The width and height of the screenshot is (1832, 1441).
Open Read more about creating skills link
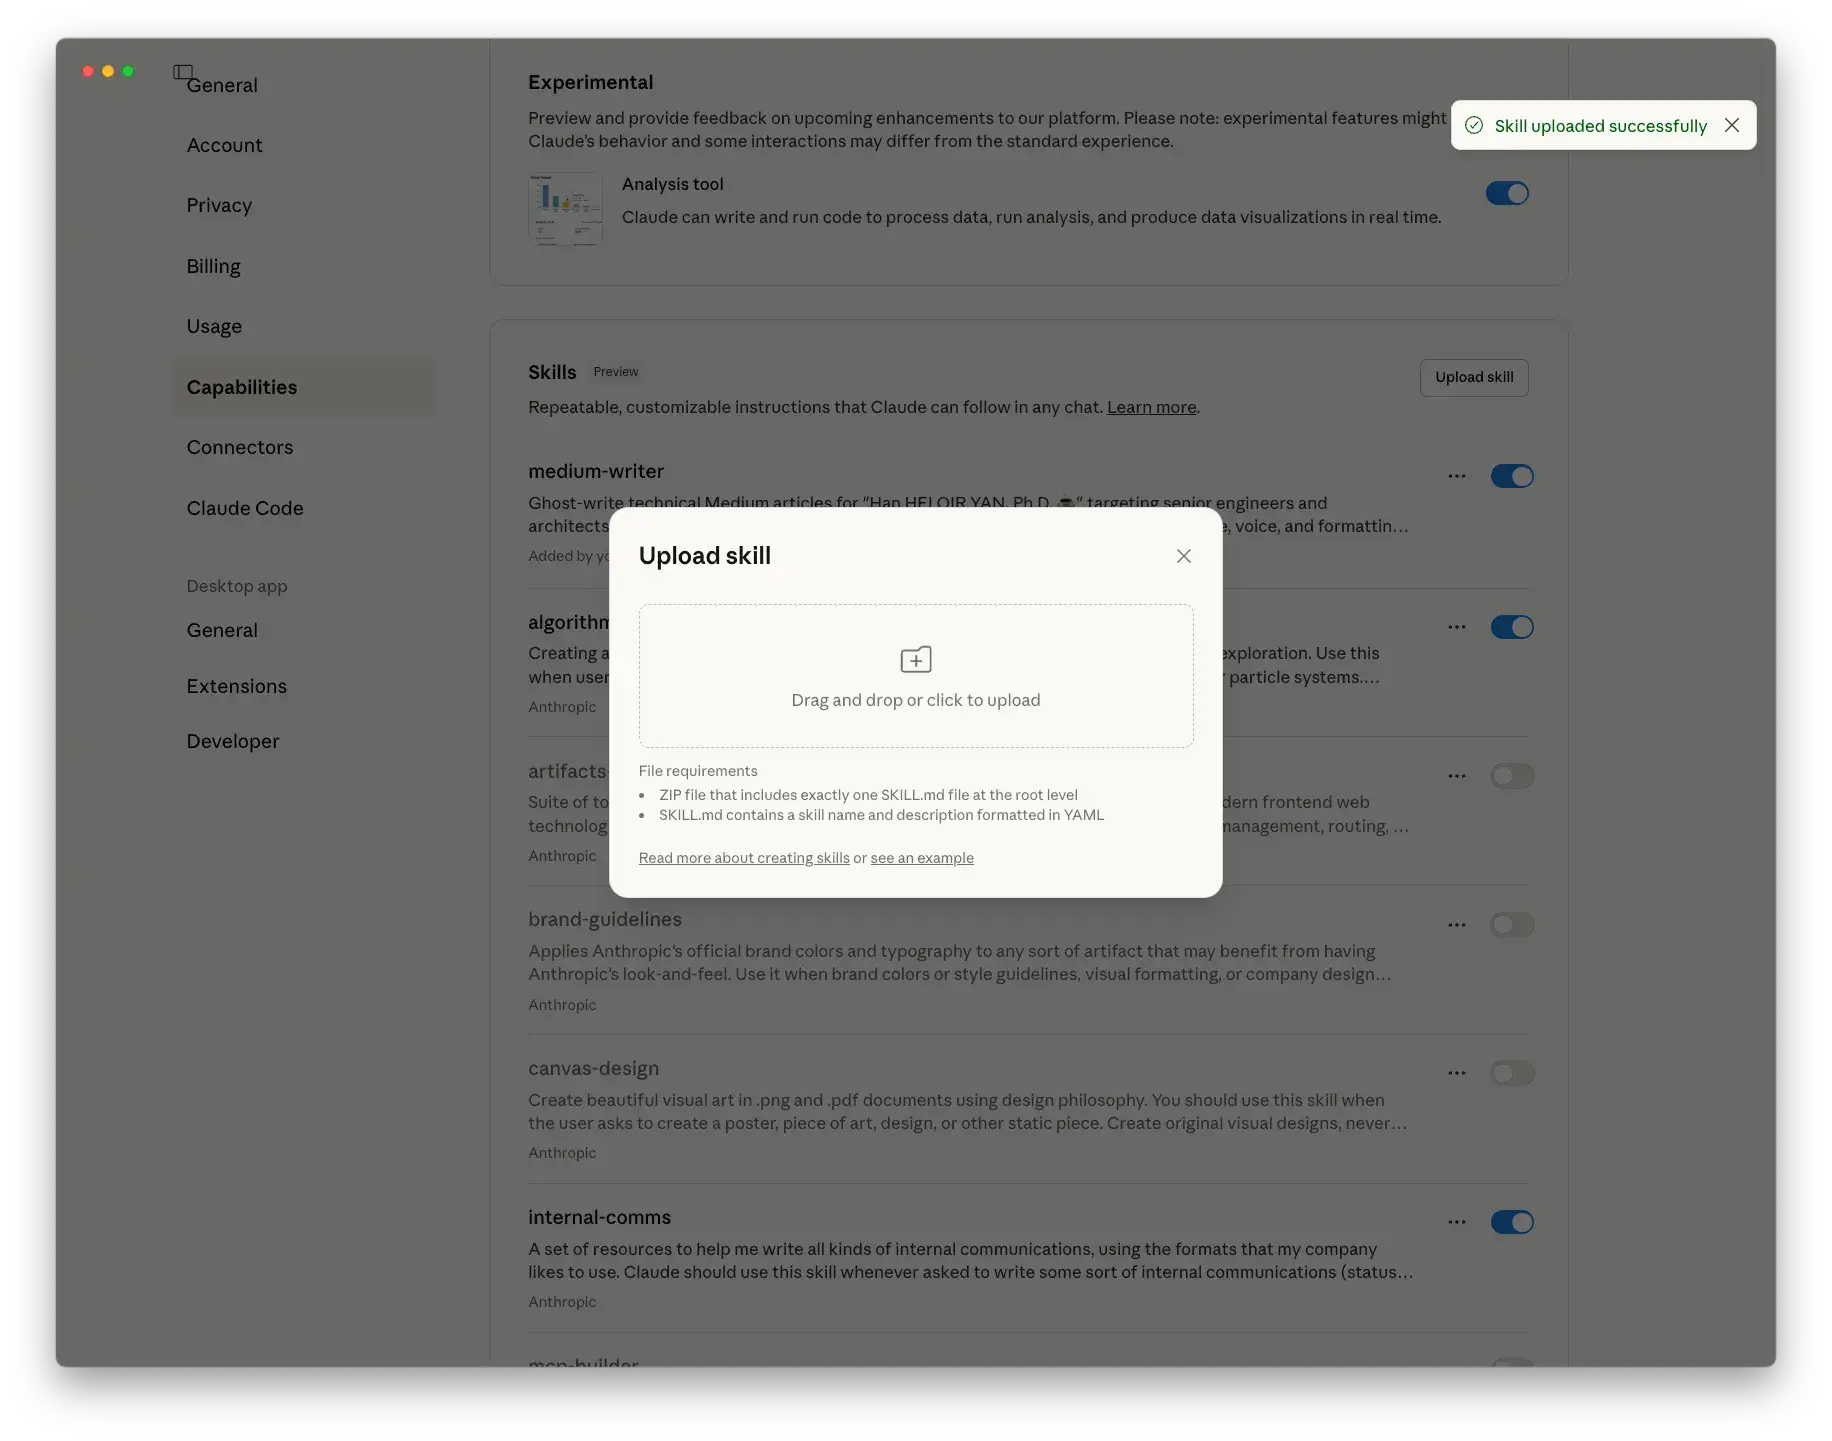point(744,858)
